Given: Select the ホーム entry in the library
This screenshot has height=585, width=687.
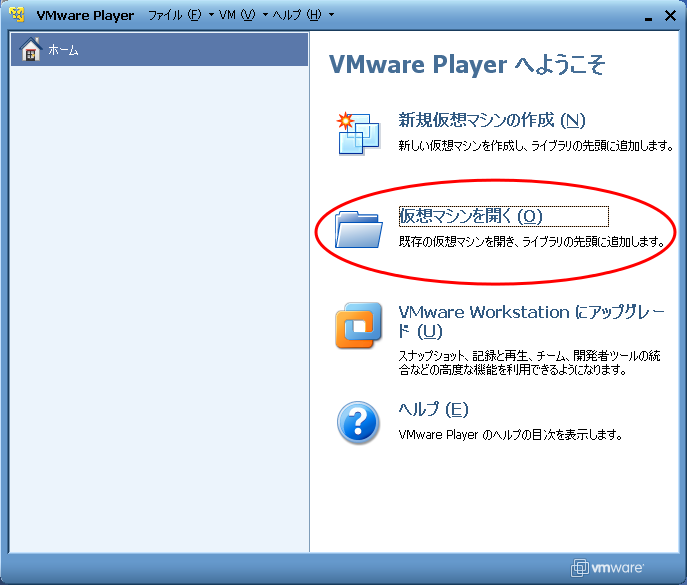Looking at the screenshot, I should tap(159, 49).
